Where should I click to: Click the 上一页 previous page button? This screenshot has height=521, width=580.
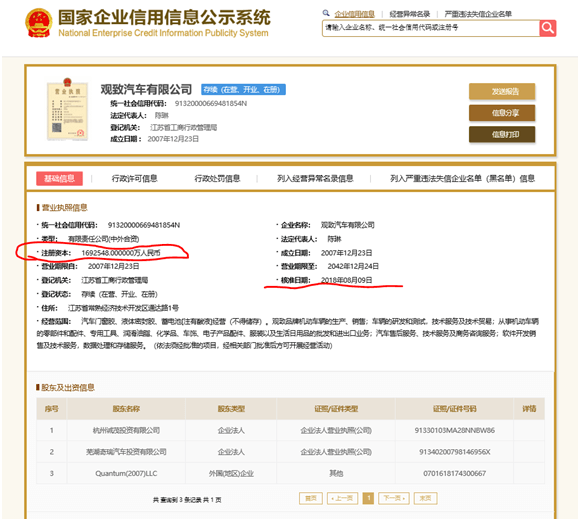[343, 498]
